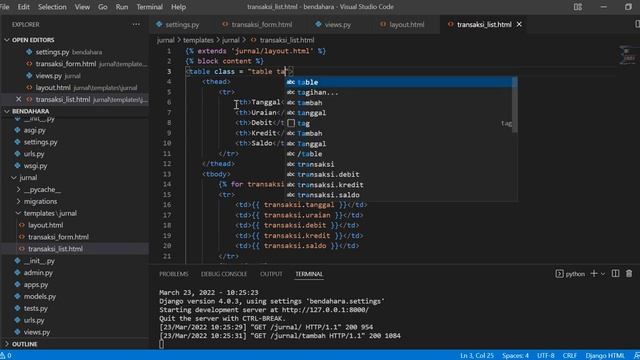Change end of line sequence CRLF

[x=569, y=356]
